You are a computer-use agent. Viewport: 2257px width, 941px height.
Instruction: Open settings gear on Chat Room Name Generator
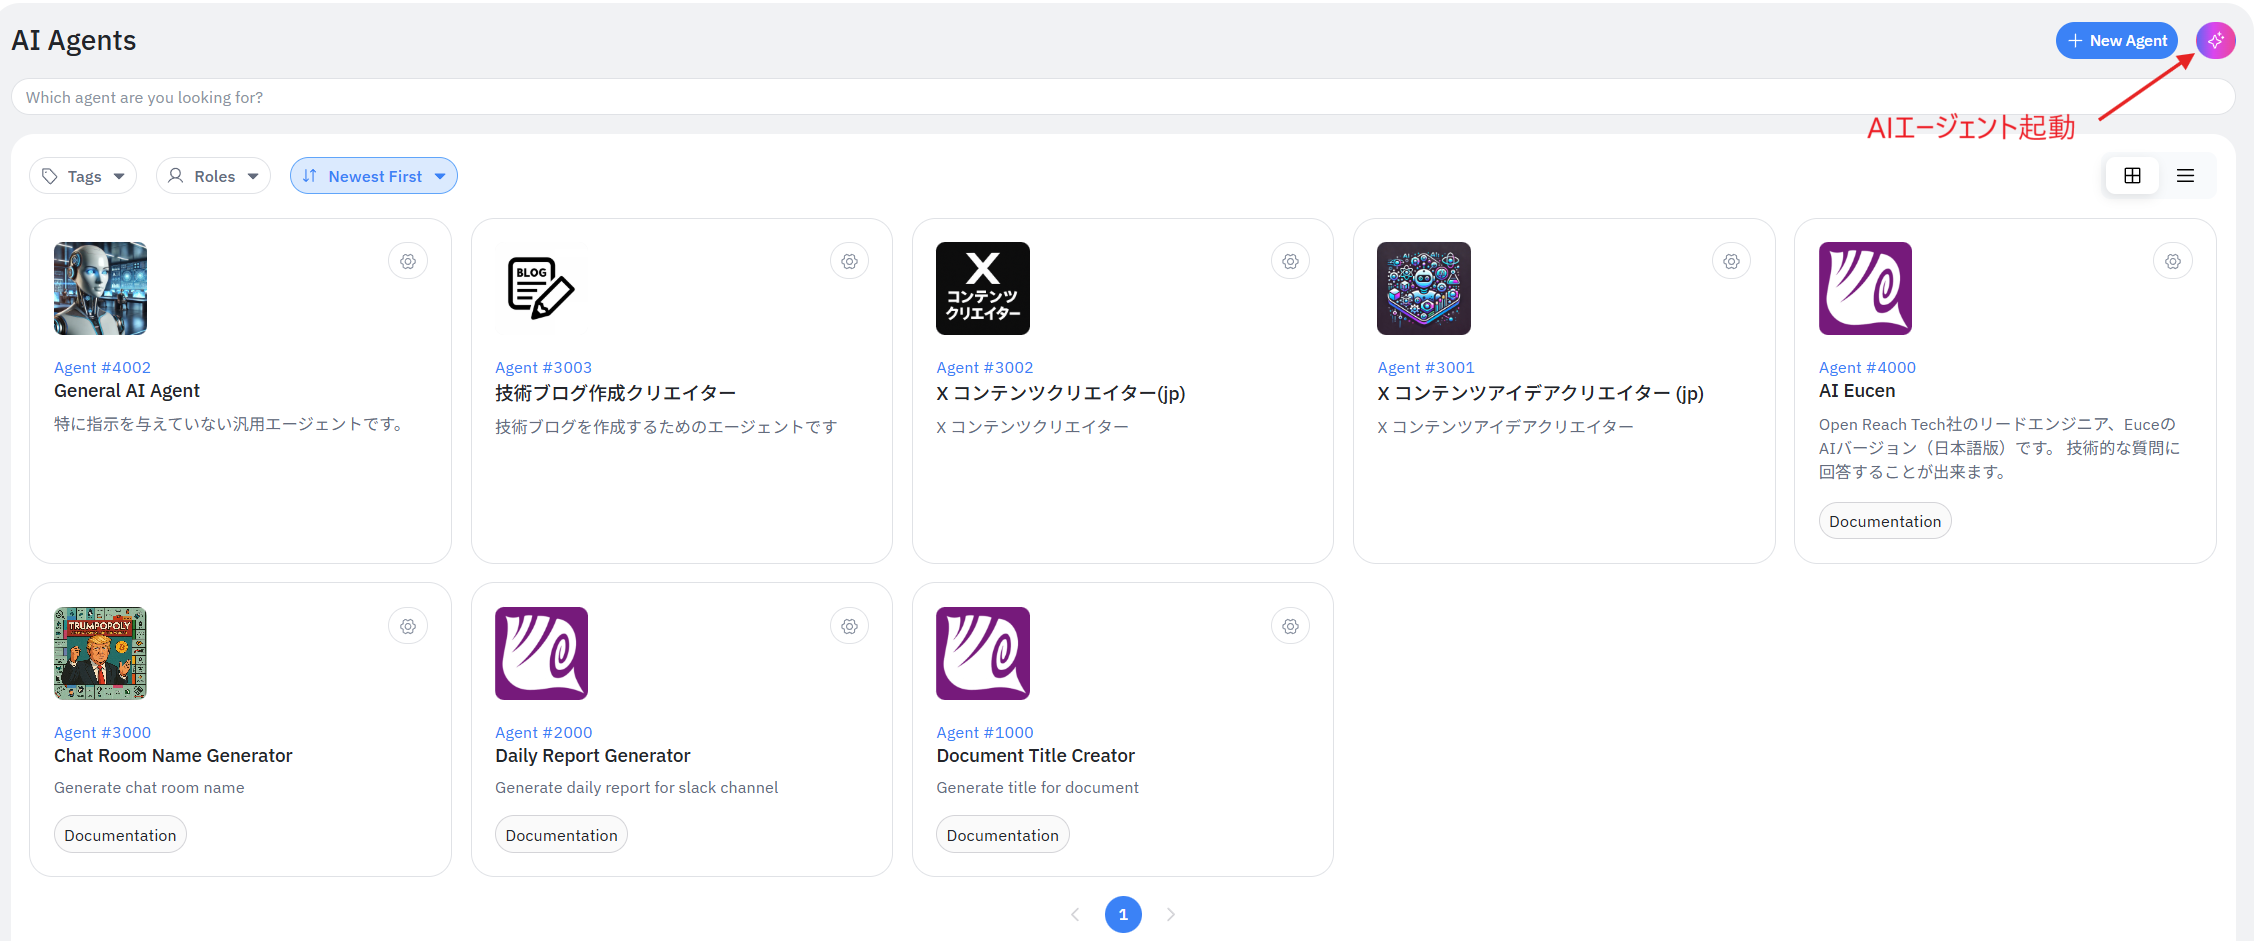point(408,627)
